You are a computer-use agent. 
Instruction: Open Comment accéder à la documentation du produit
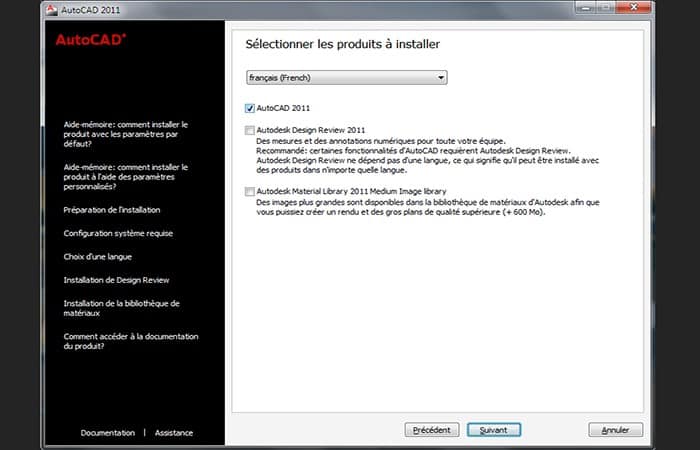click(x=131, y=341)
